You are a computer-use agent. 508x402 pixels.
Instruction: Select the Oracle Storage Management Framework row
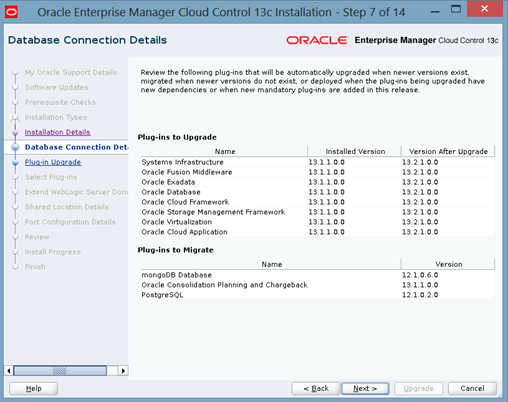pyautogui.click(x=318, y=212)
